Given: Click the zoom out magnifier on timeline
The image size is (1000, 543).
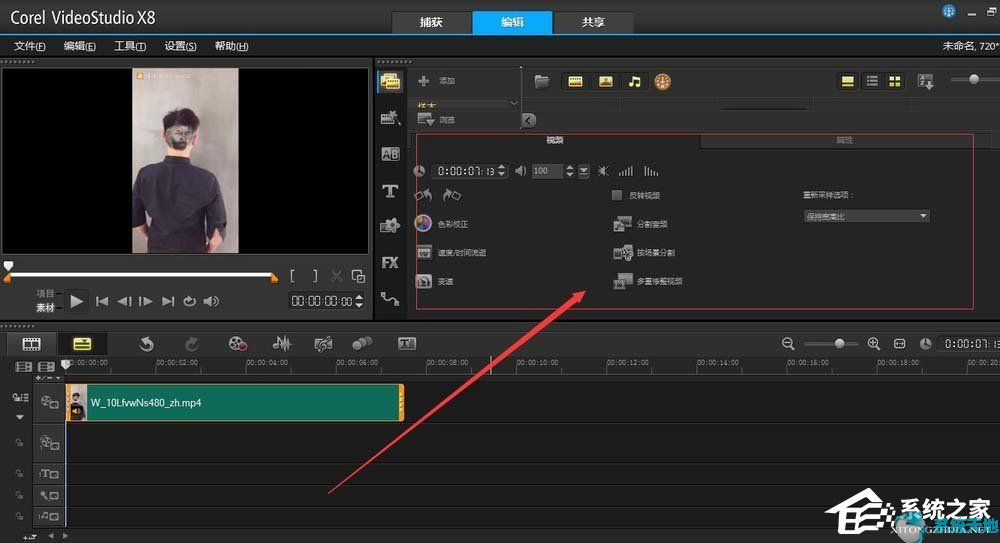Looking at the screenshot, I should click(x=788, y=344).
